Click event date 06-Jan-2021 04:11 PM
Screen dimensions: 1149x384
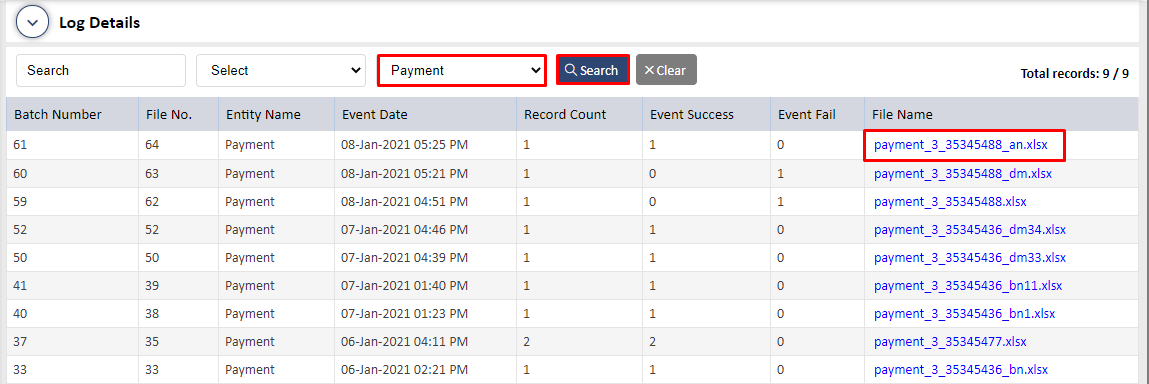[x=404, y=342]
